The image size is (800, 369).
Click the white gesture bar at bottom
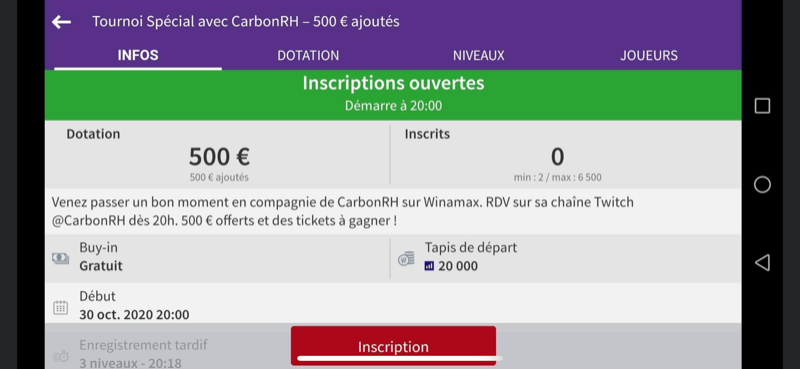coord(399,358)
